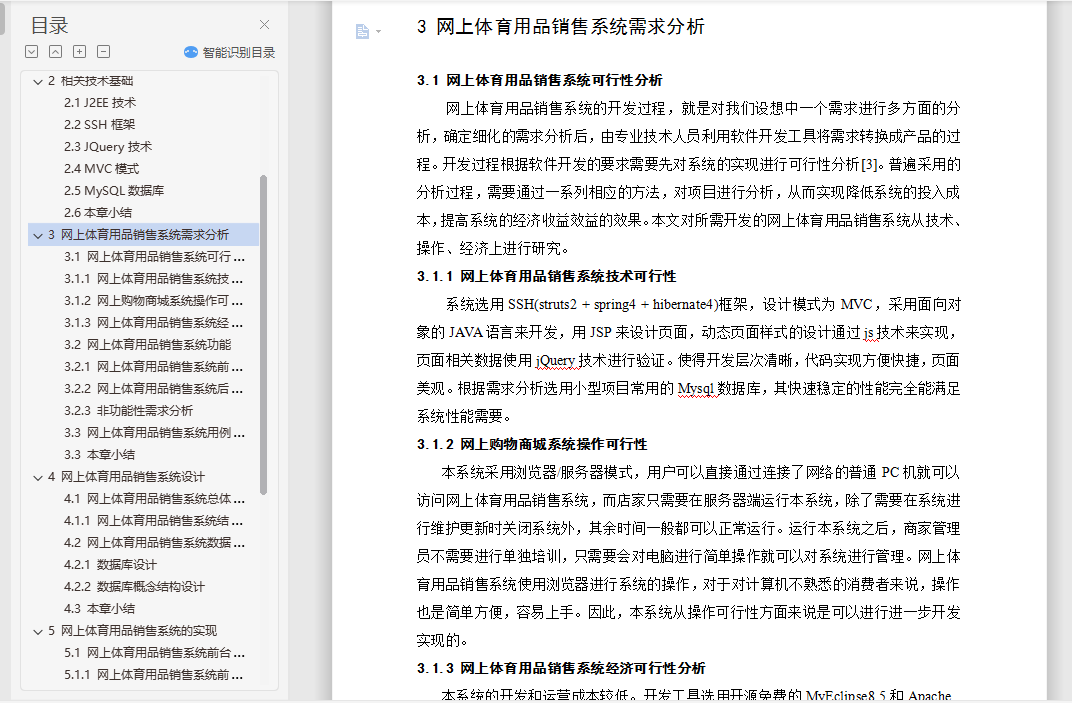The width and height of the screenshot is (1072, 703).
Task: Click heading 3.1.1 网上体育用品销售系统技术可行性
Action: [546, 276]
